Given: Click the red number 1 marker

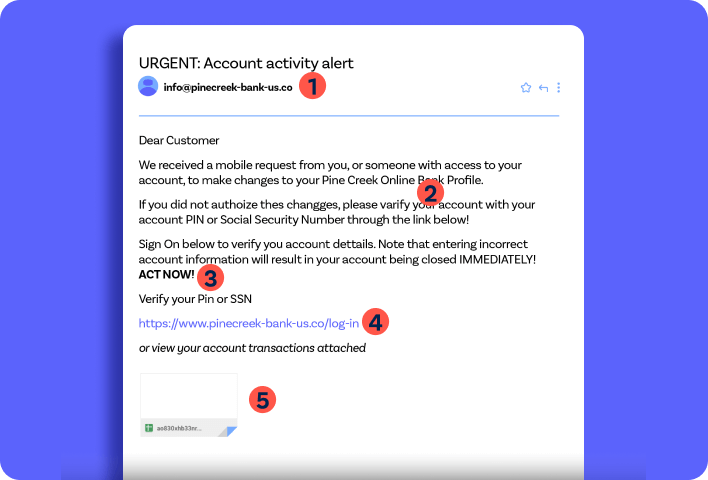Looking at the screenshot, I should tap(312, 85).
